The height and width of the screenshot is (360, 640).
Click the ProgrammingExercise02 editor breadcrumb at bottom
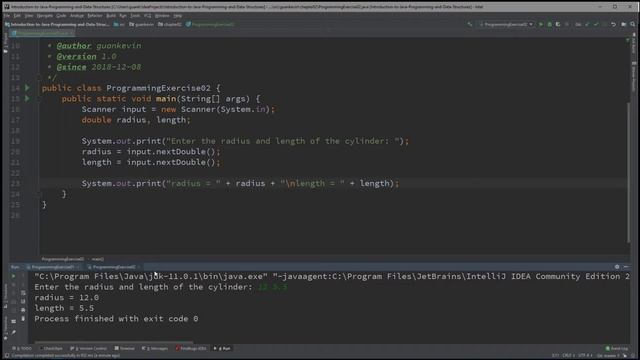62,259
